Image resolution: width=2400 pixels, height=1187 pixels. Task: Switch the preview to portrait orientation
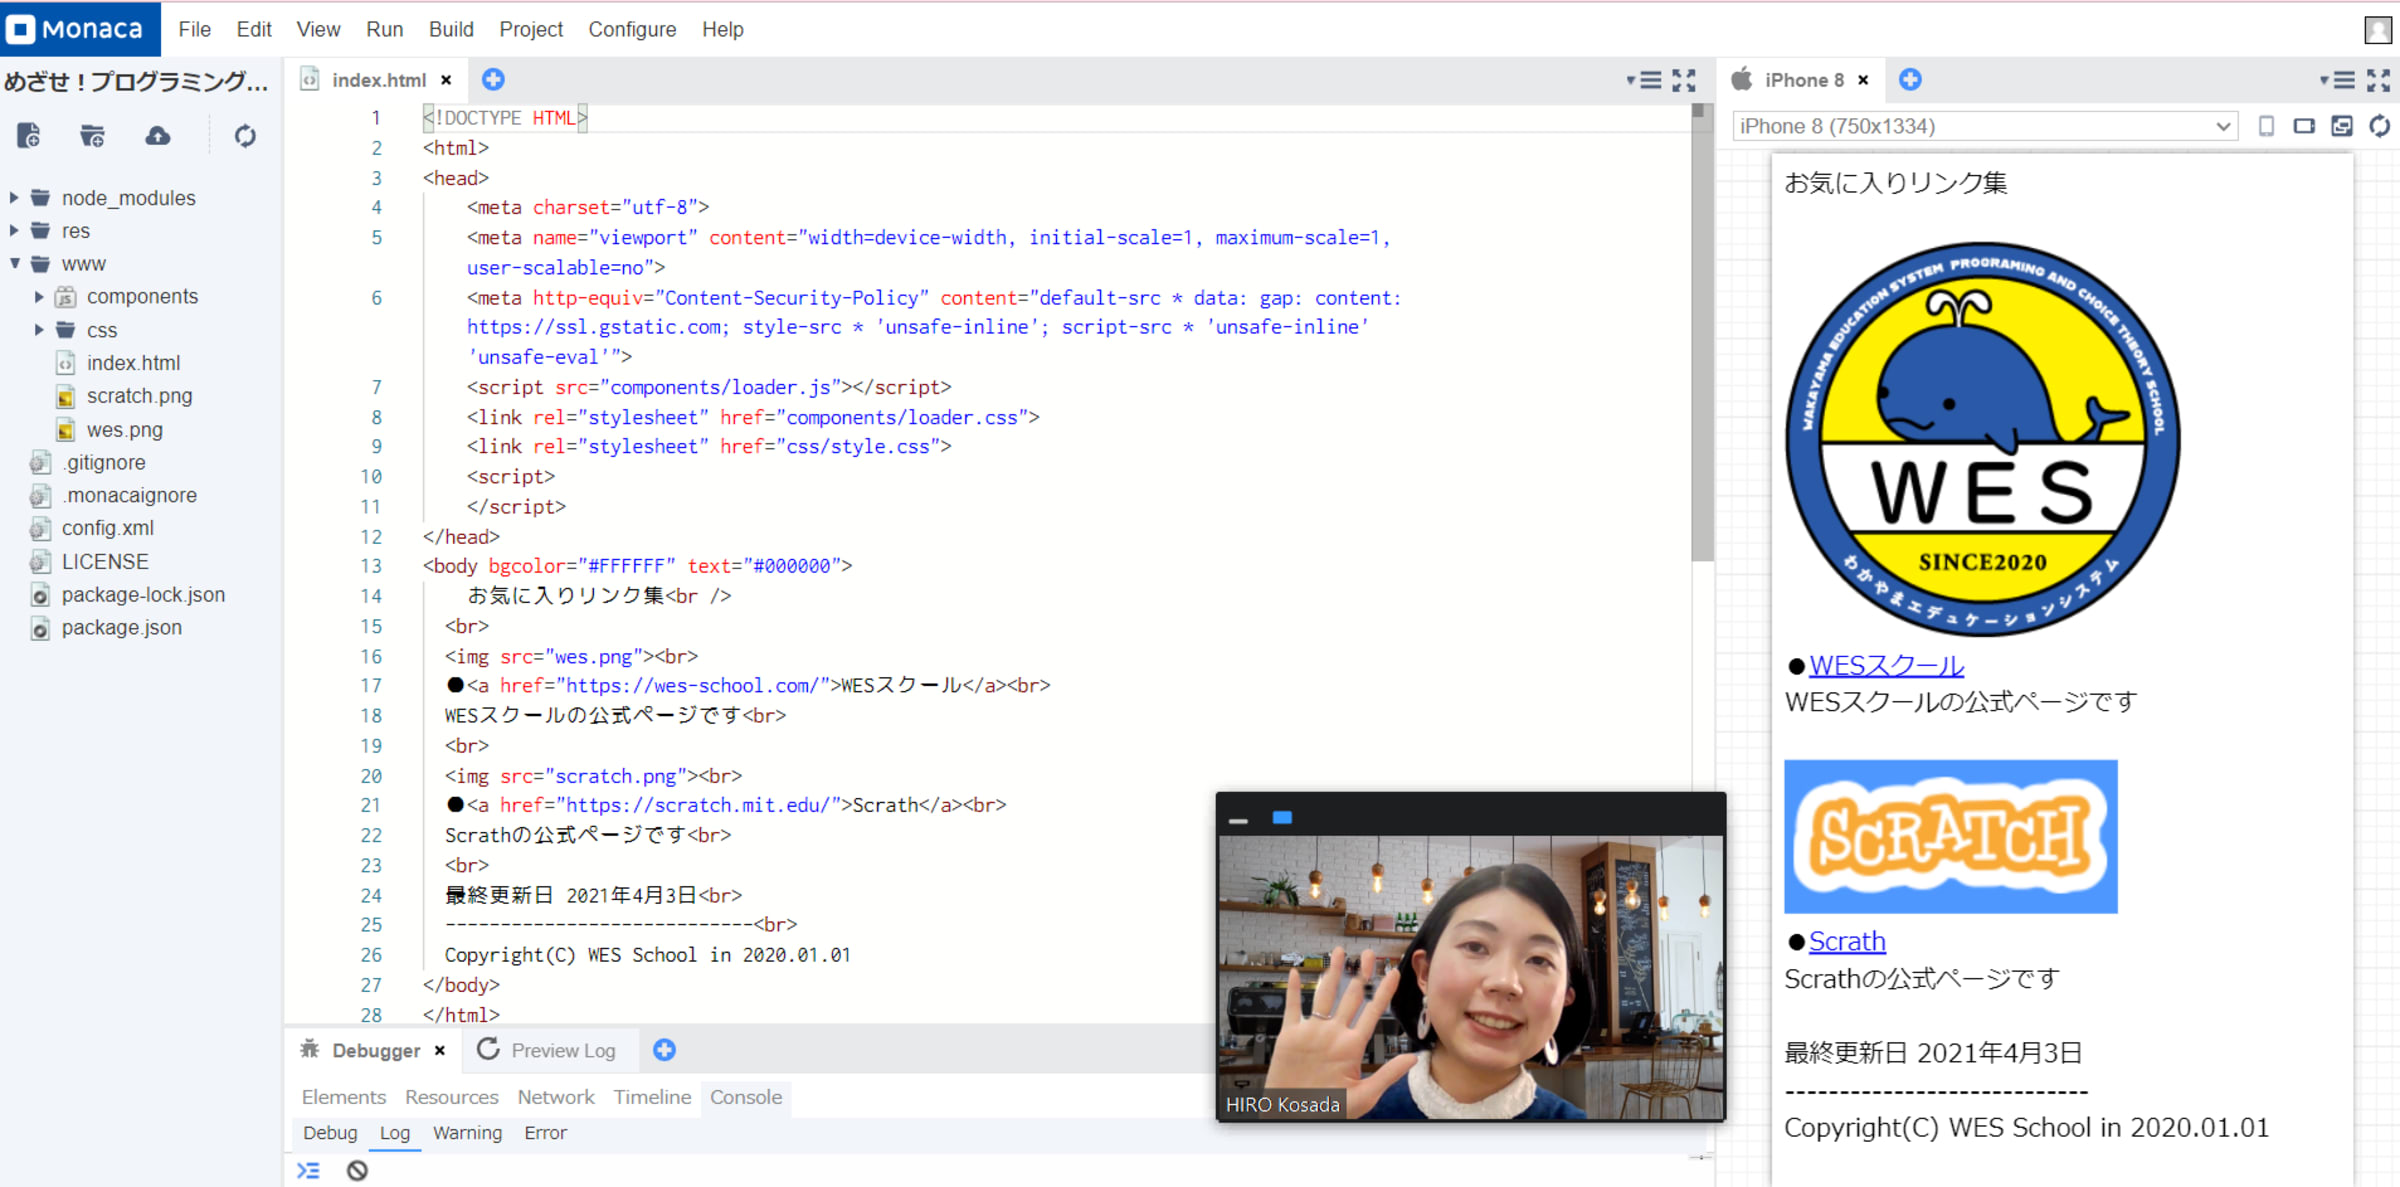(x=2266, y=126)
